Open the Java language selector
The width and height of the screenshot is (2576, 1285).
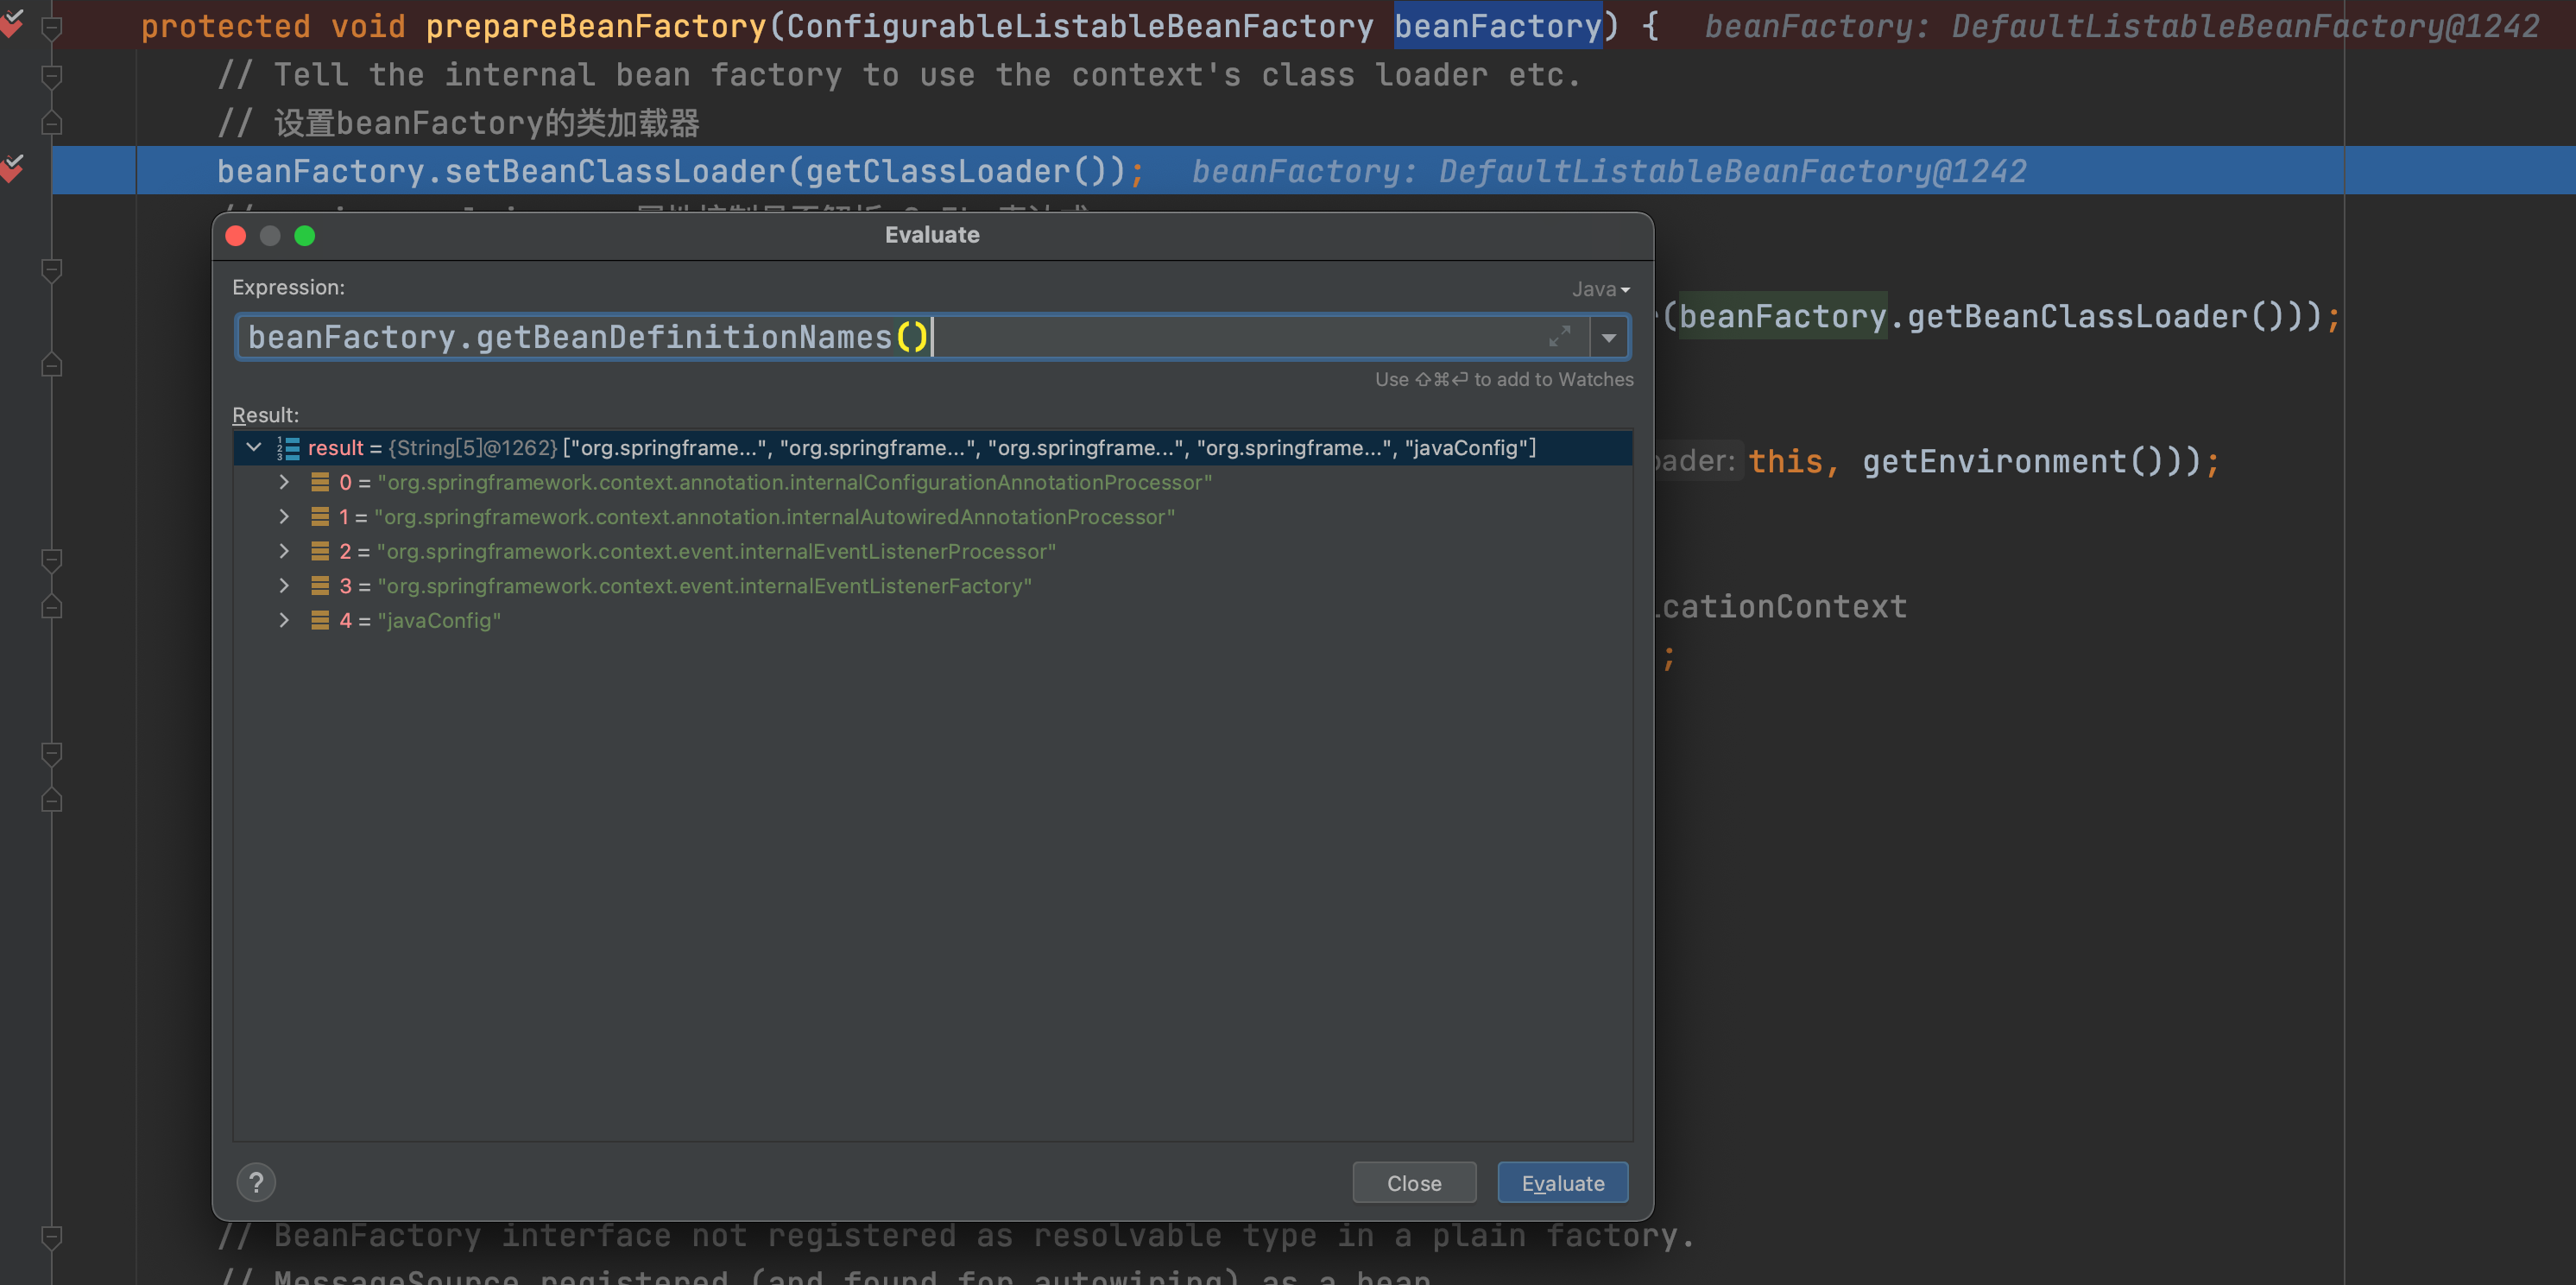tap(1600, 289)
